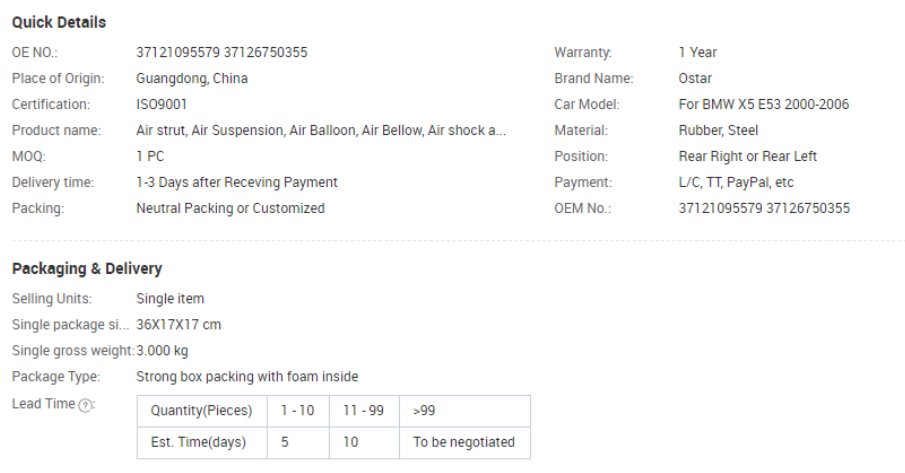Click the Brand Name value Ostar
905x473 pixels.
pos(696,78)
